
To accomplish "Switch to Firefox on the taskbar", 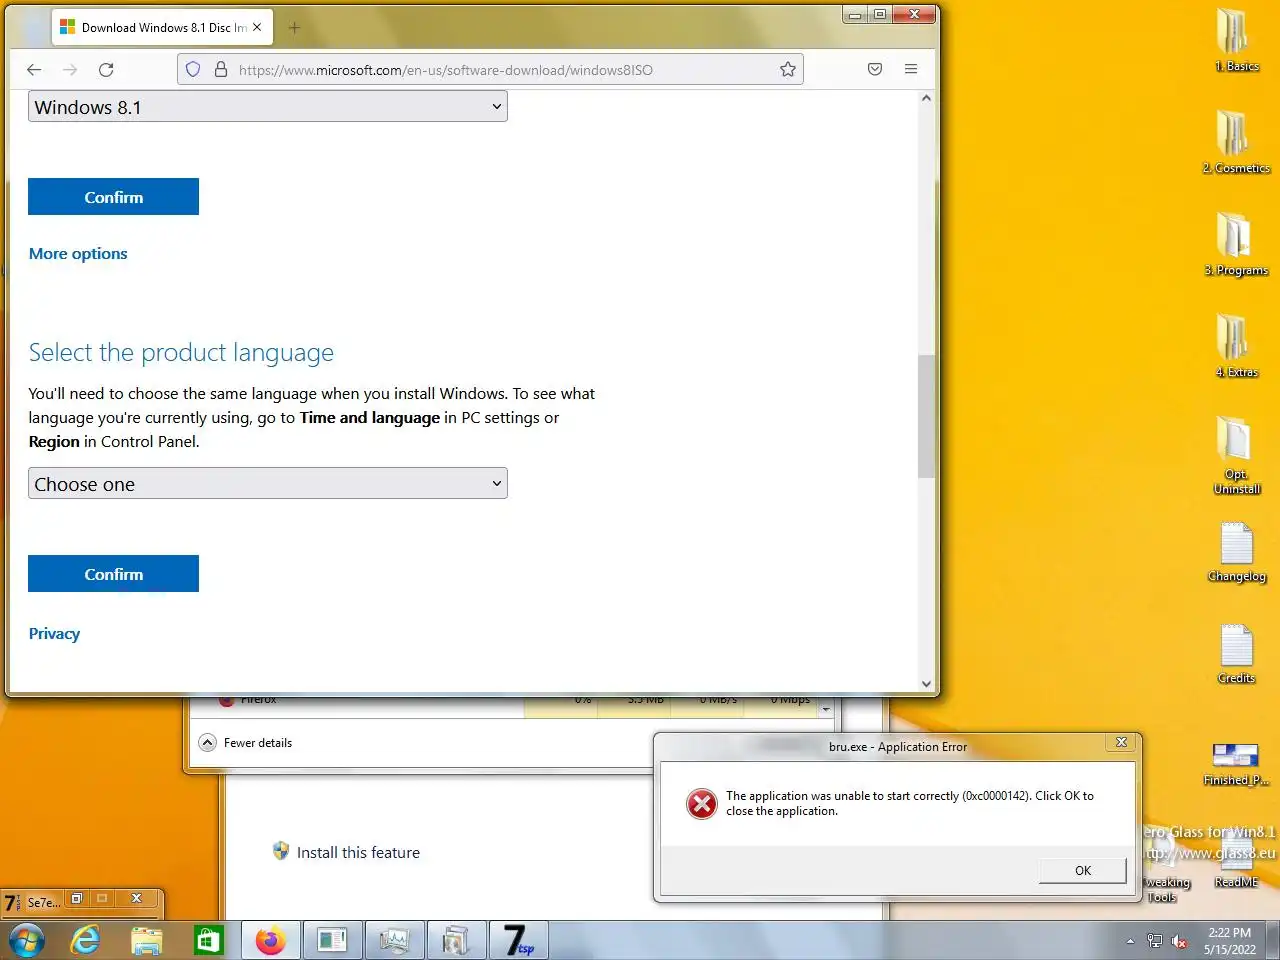I will click(x=270, y=941).
